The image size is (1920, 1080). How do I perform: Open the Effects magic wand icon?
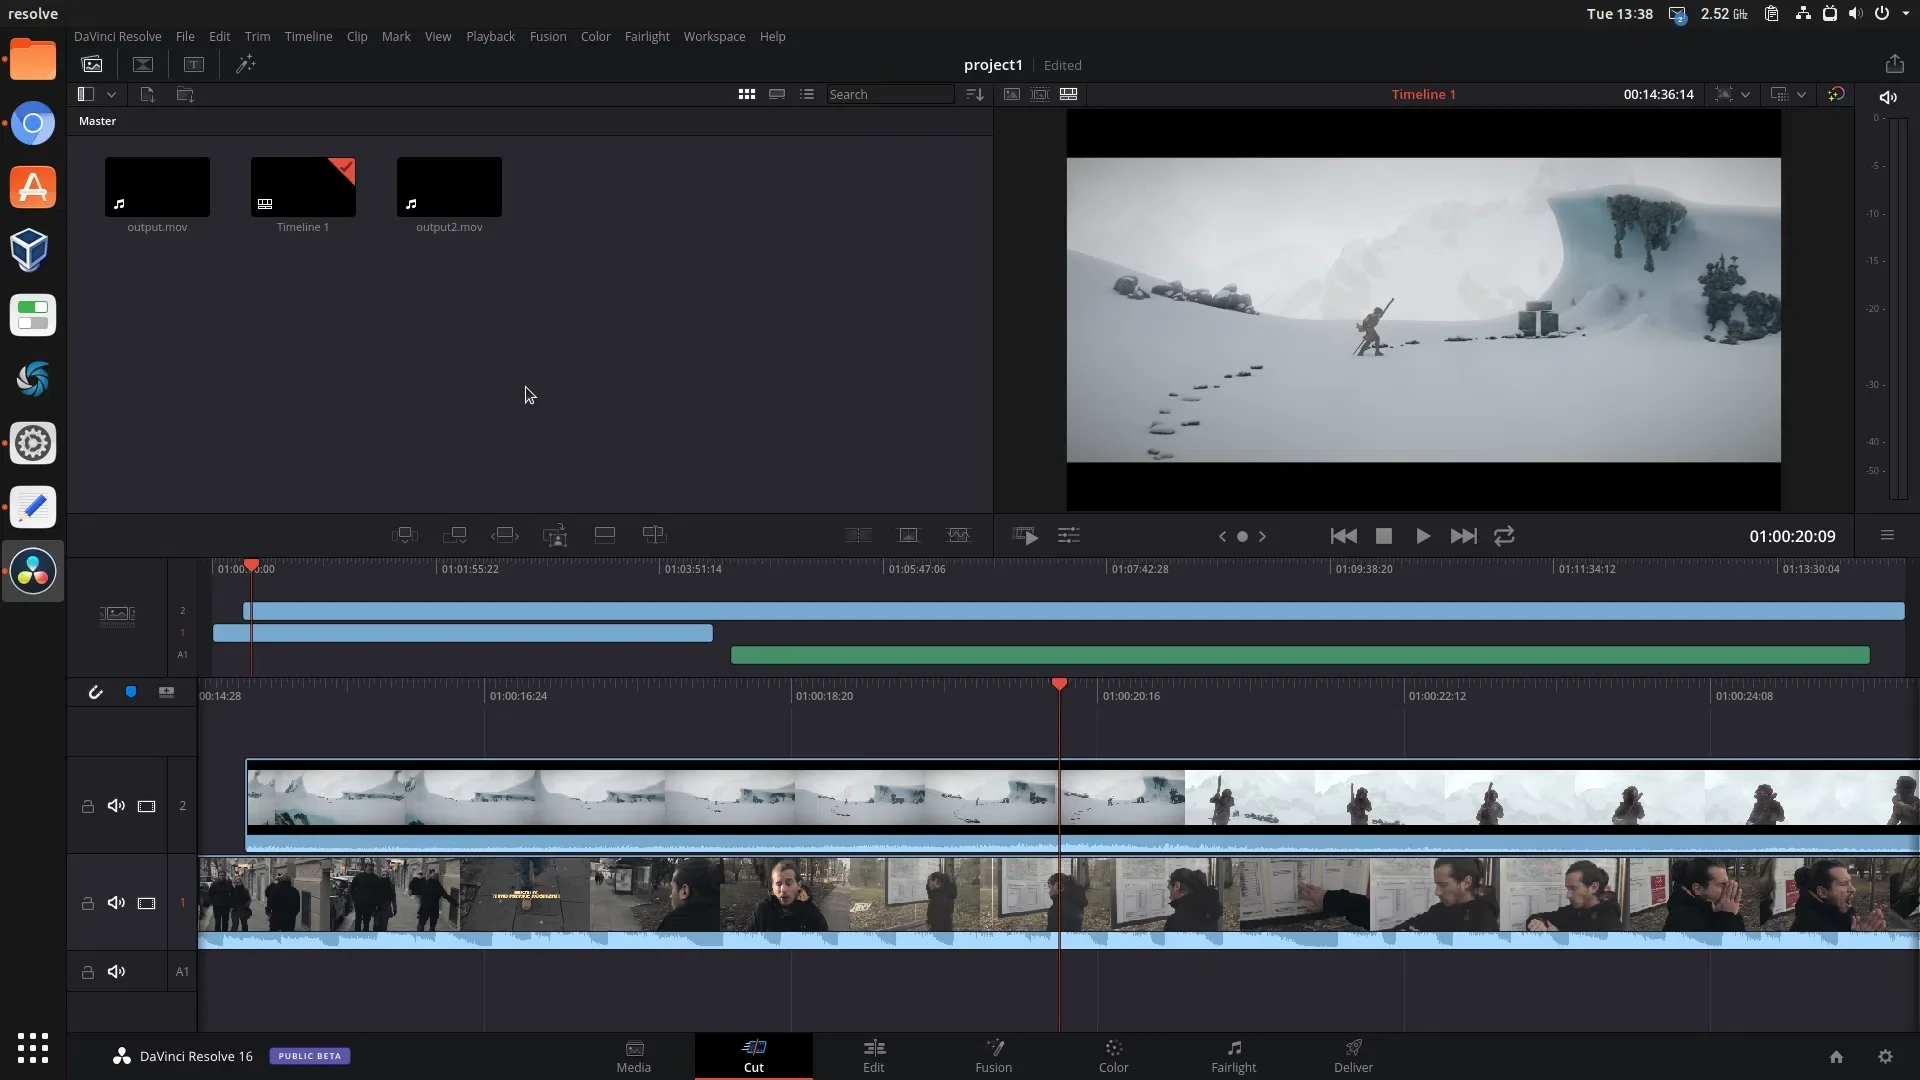[x=245, y=64]
